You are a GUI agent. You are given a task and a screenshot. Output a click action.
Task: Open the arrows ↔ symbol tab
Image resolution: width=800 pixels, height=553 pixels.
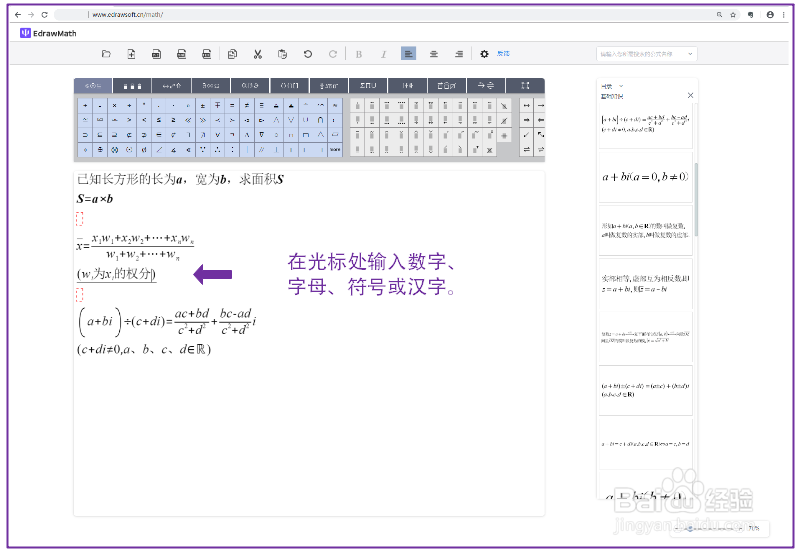(x=171, y=85)
